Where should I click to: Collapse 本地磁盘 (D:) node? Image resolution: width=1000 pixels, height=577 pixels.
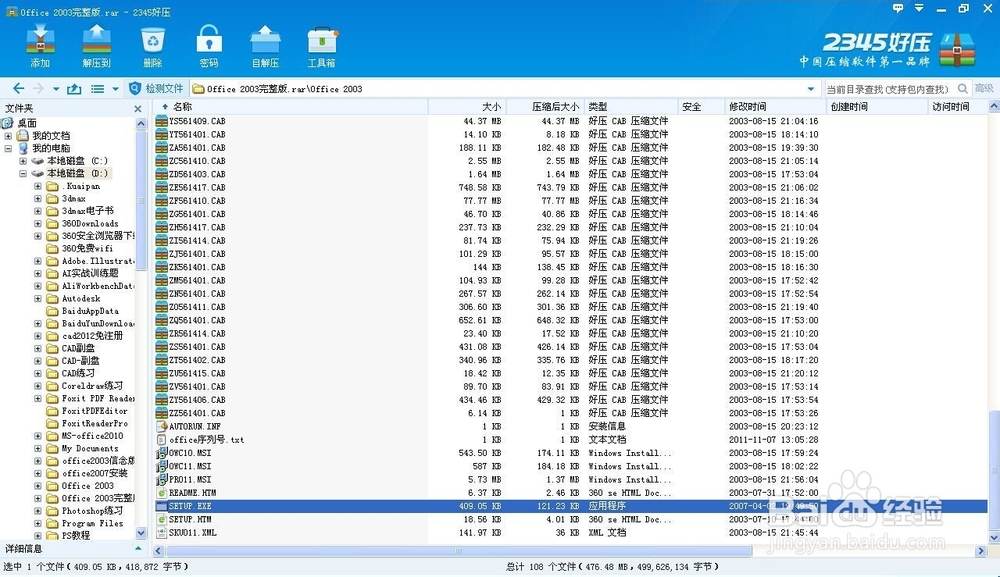pos(23,173)
